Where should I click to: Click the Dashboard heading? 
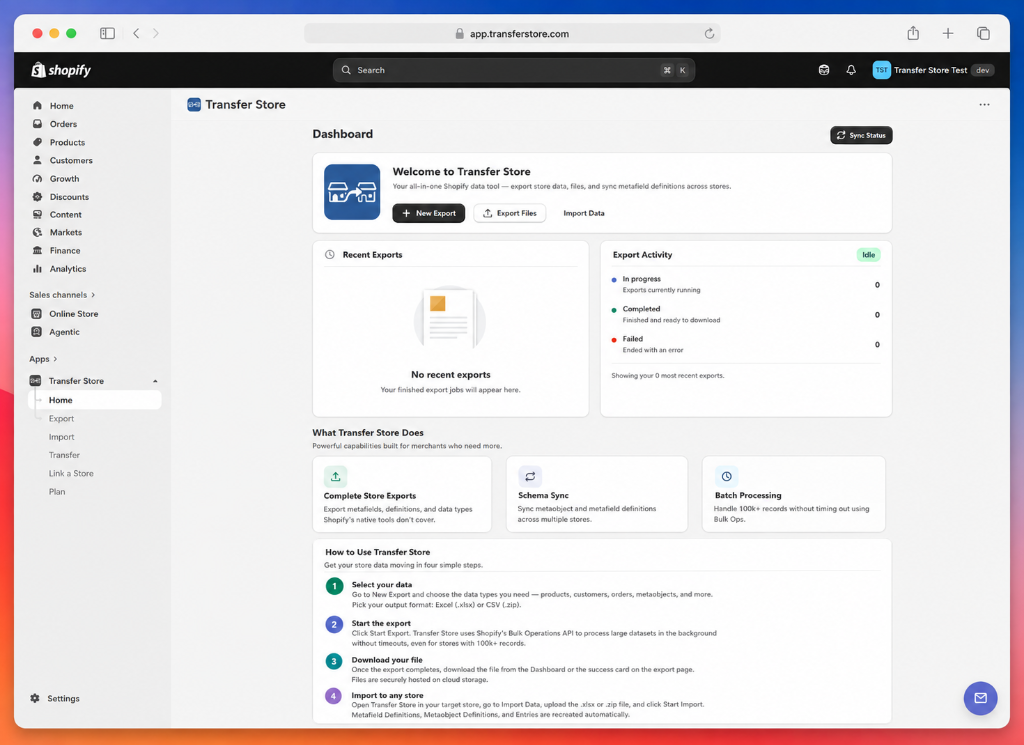click(x=342, y=134)
